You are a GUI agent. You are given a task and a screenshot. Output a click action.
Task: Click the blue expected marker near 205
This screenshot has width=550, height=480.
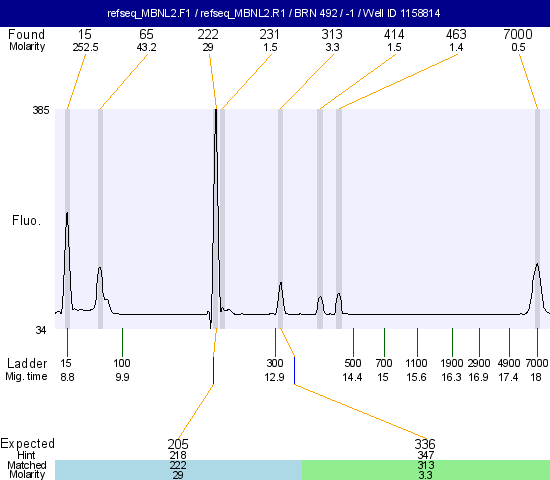213,371
